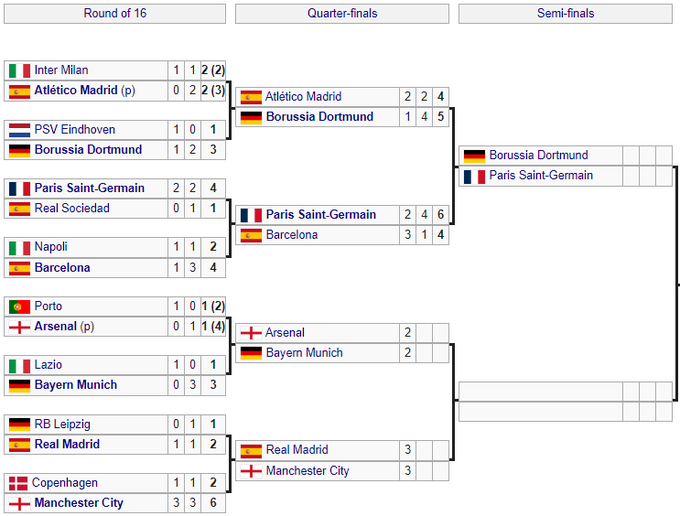
Task: Click the Quarter-finals column header
Action: (x=342, y=13)
